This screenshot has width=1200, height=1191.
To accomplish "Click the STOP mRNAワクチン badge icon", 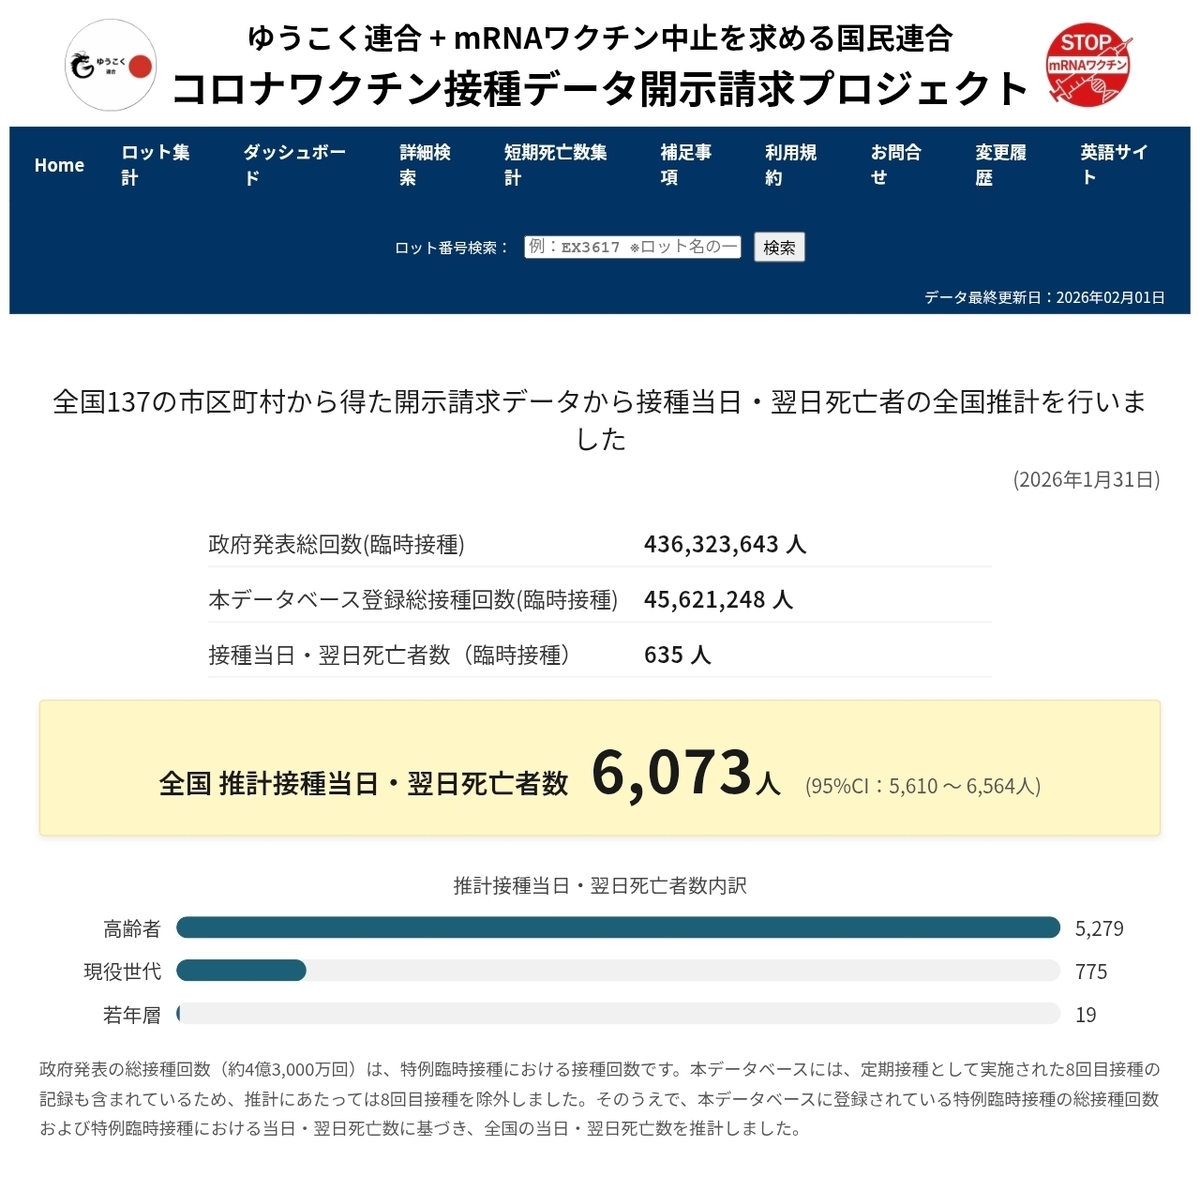I will pos(1088,67).
